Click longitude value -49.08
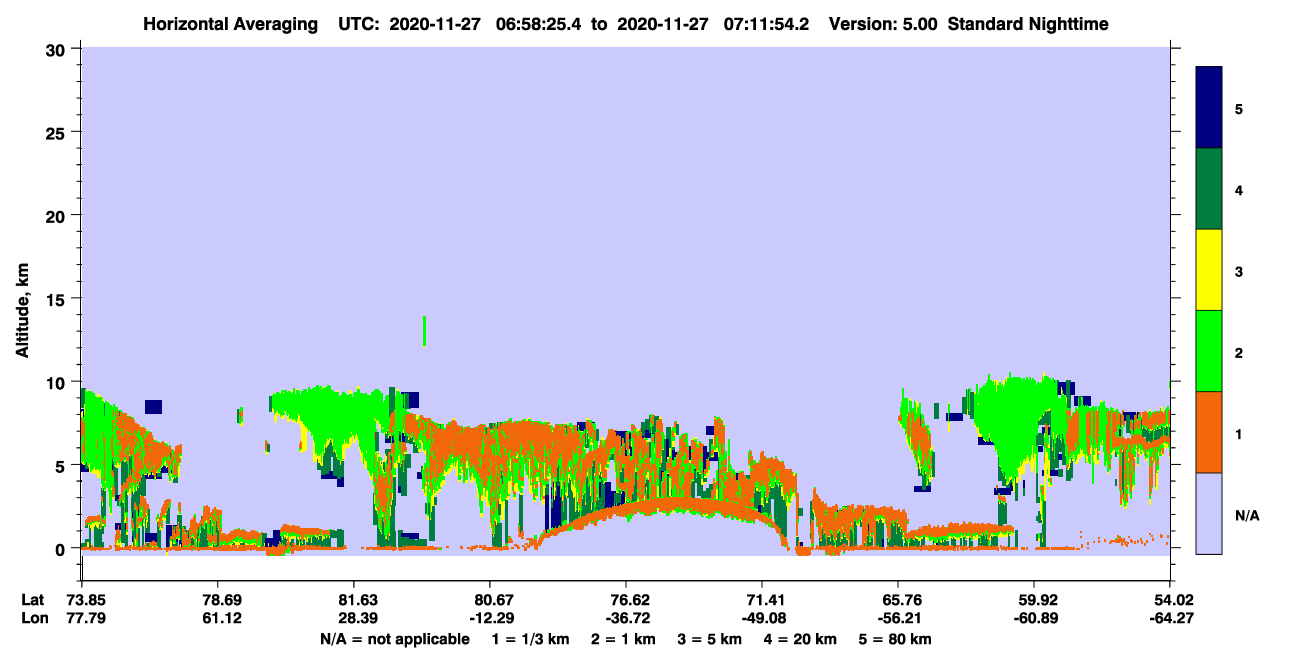The image size is (1300, 667). point(762,618)
